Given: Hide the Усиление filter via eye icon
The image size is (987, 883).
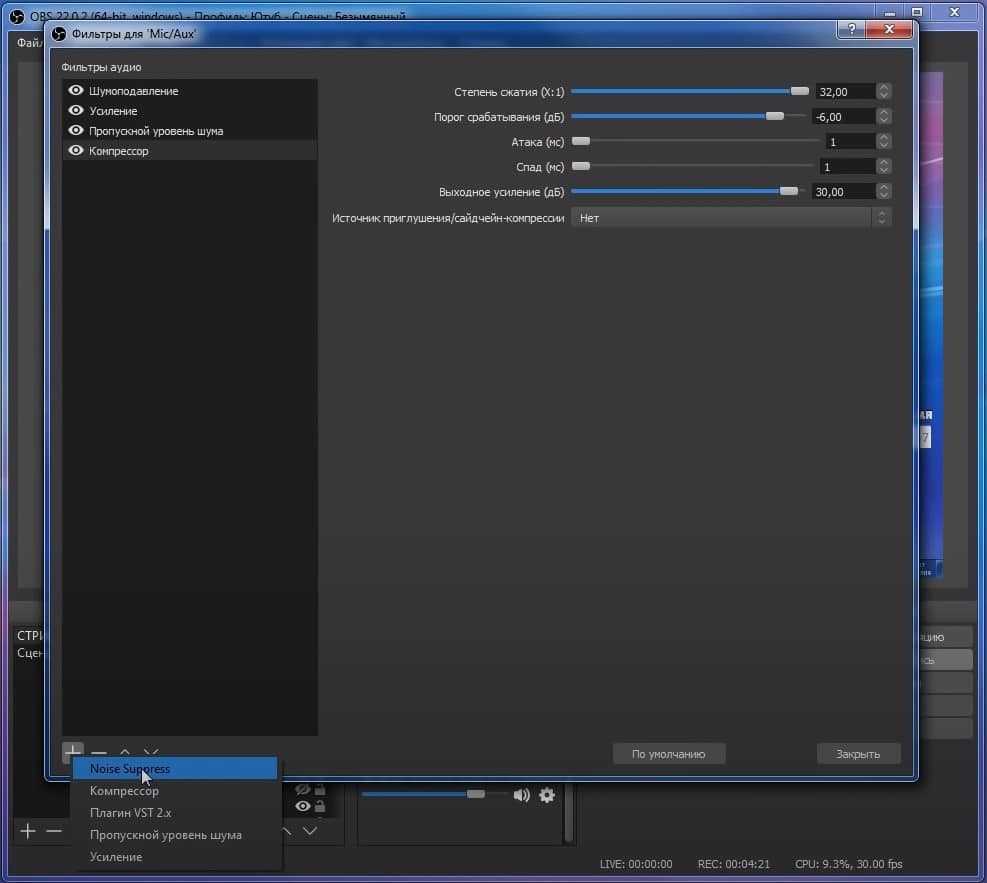Looking at the screenshot, I should tap(75, 111).
